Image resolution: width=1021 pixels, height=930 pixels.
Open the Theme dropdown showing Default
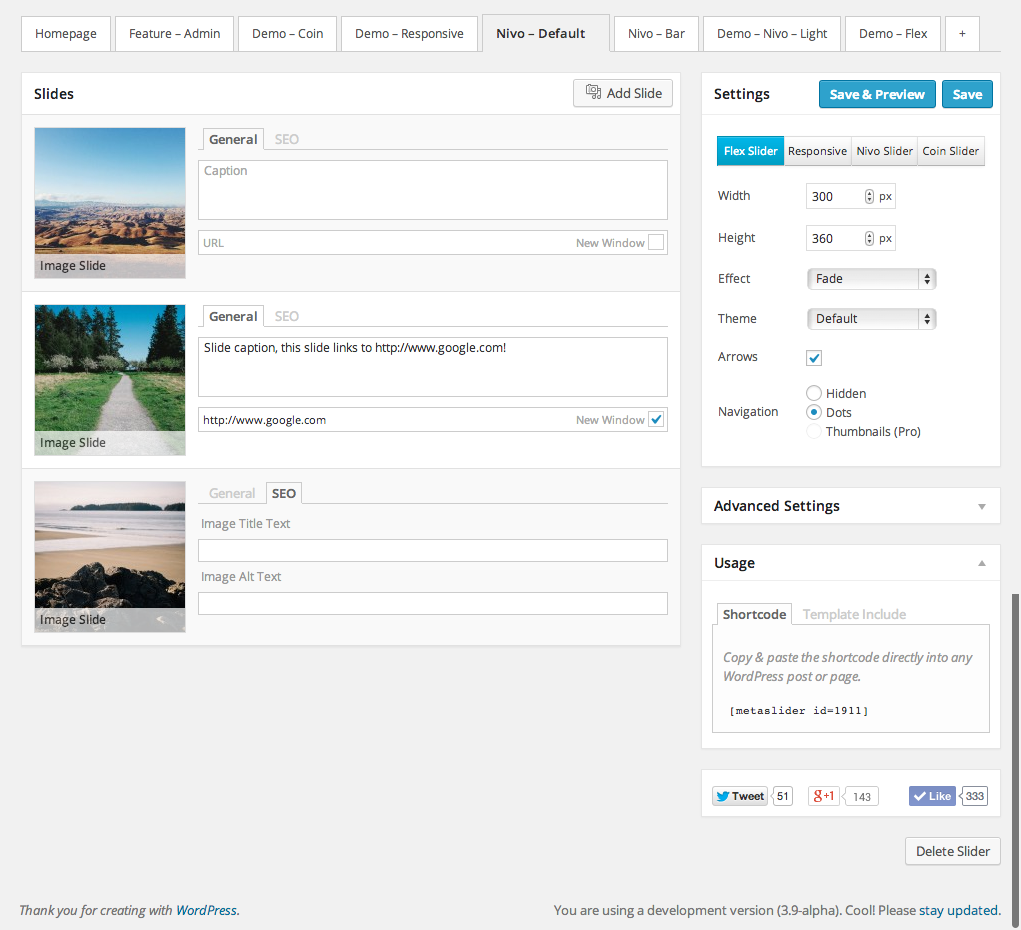(x=871, y=318)
